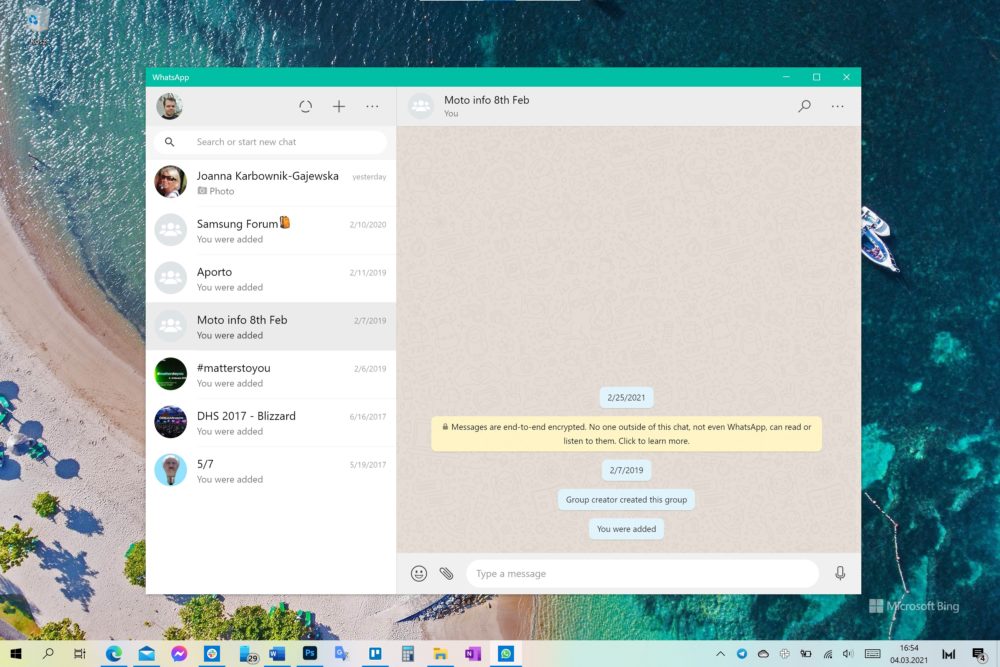
Task: Open the emoji picker
Action: (418, 573)
